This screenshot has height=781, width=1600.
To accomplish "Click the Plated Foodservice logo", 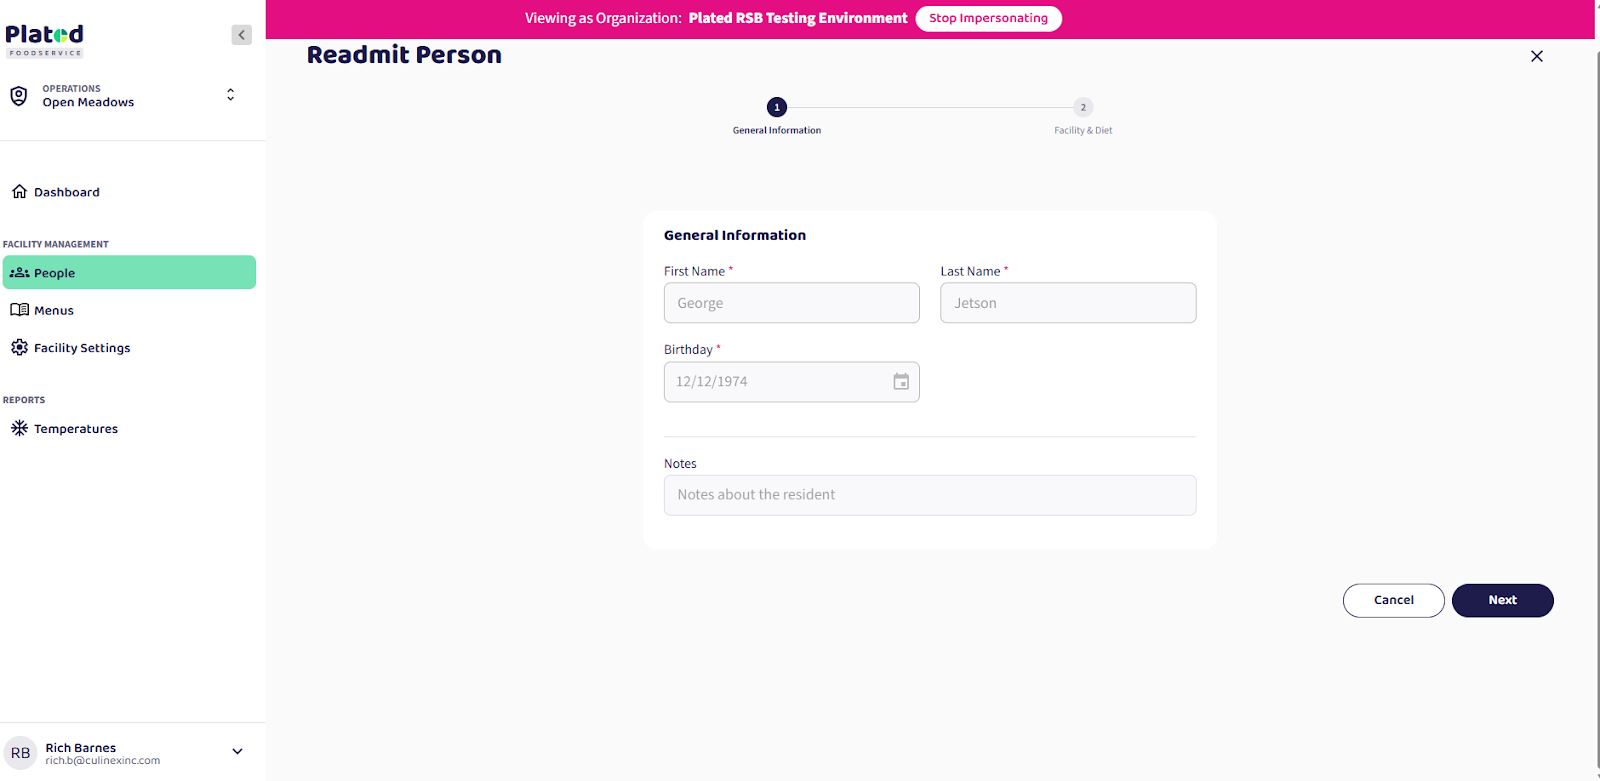I will click(x=45, y=40).
